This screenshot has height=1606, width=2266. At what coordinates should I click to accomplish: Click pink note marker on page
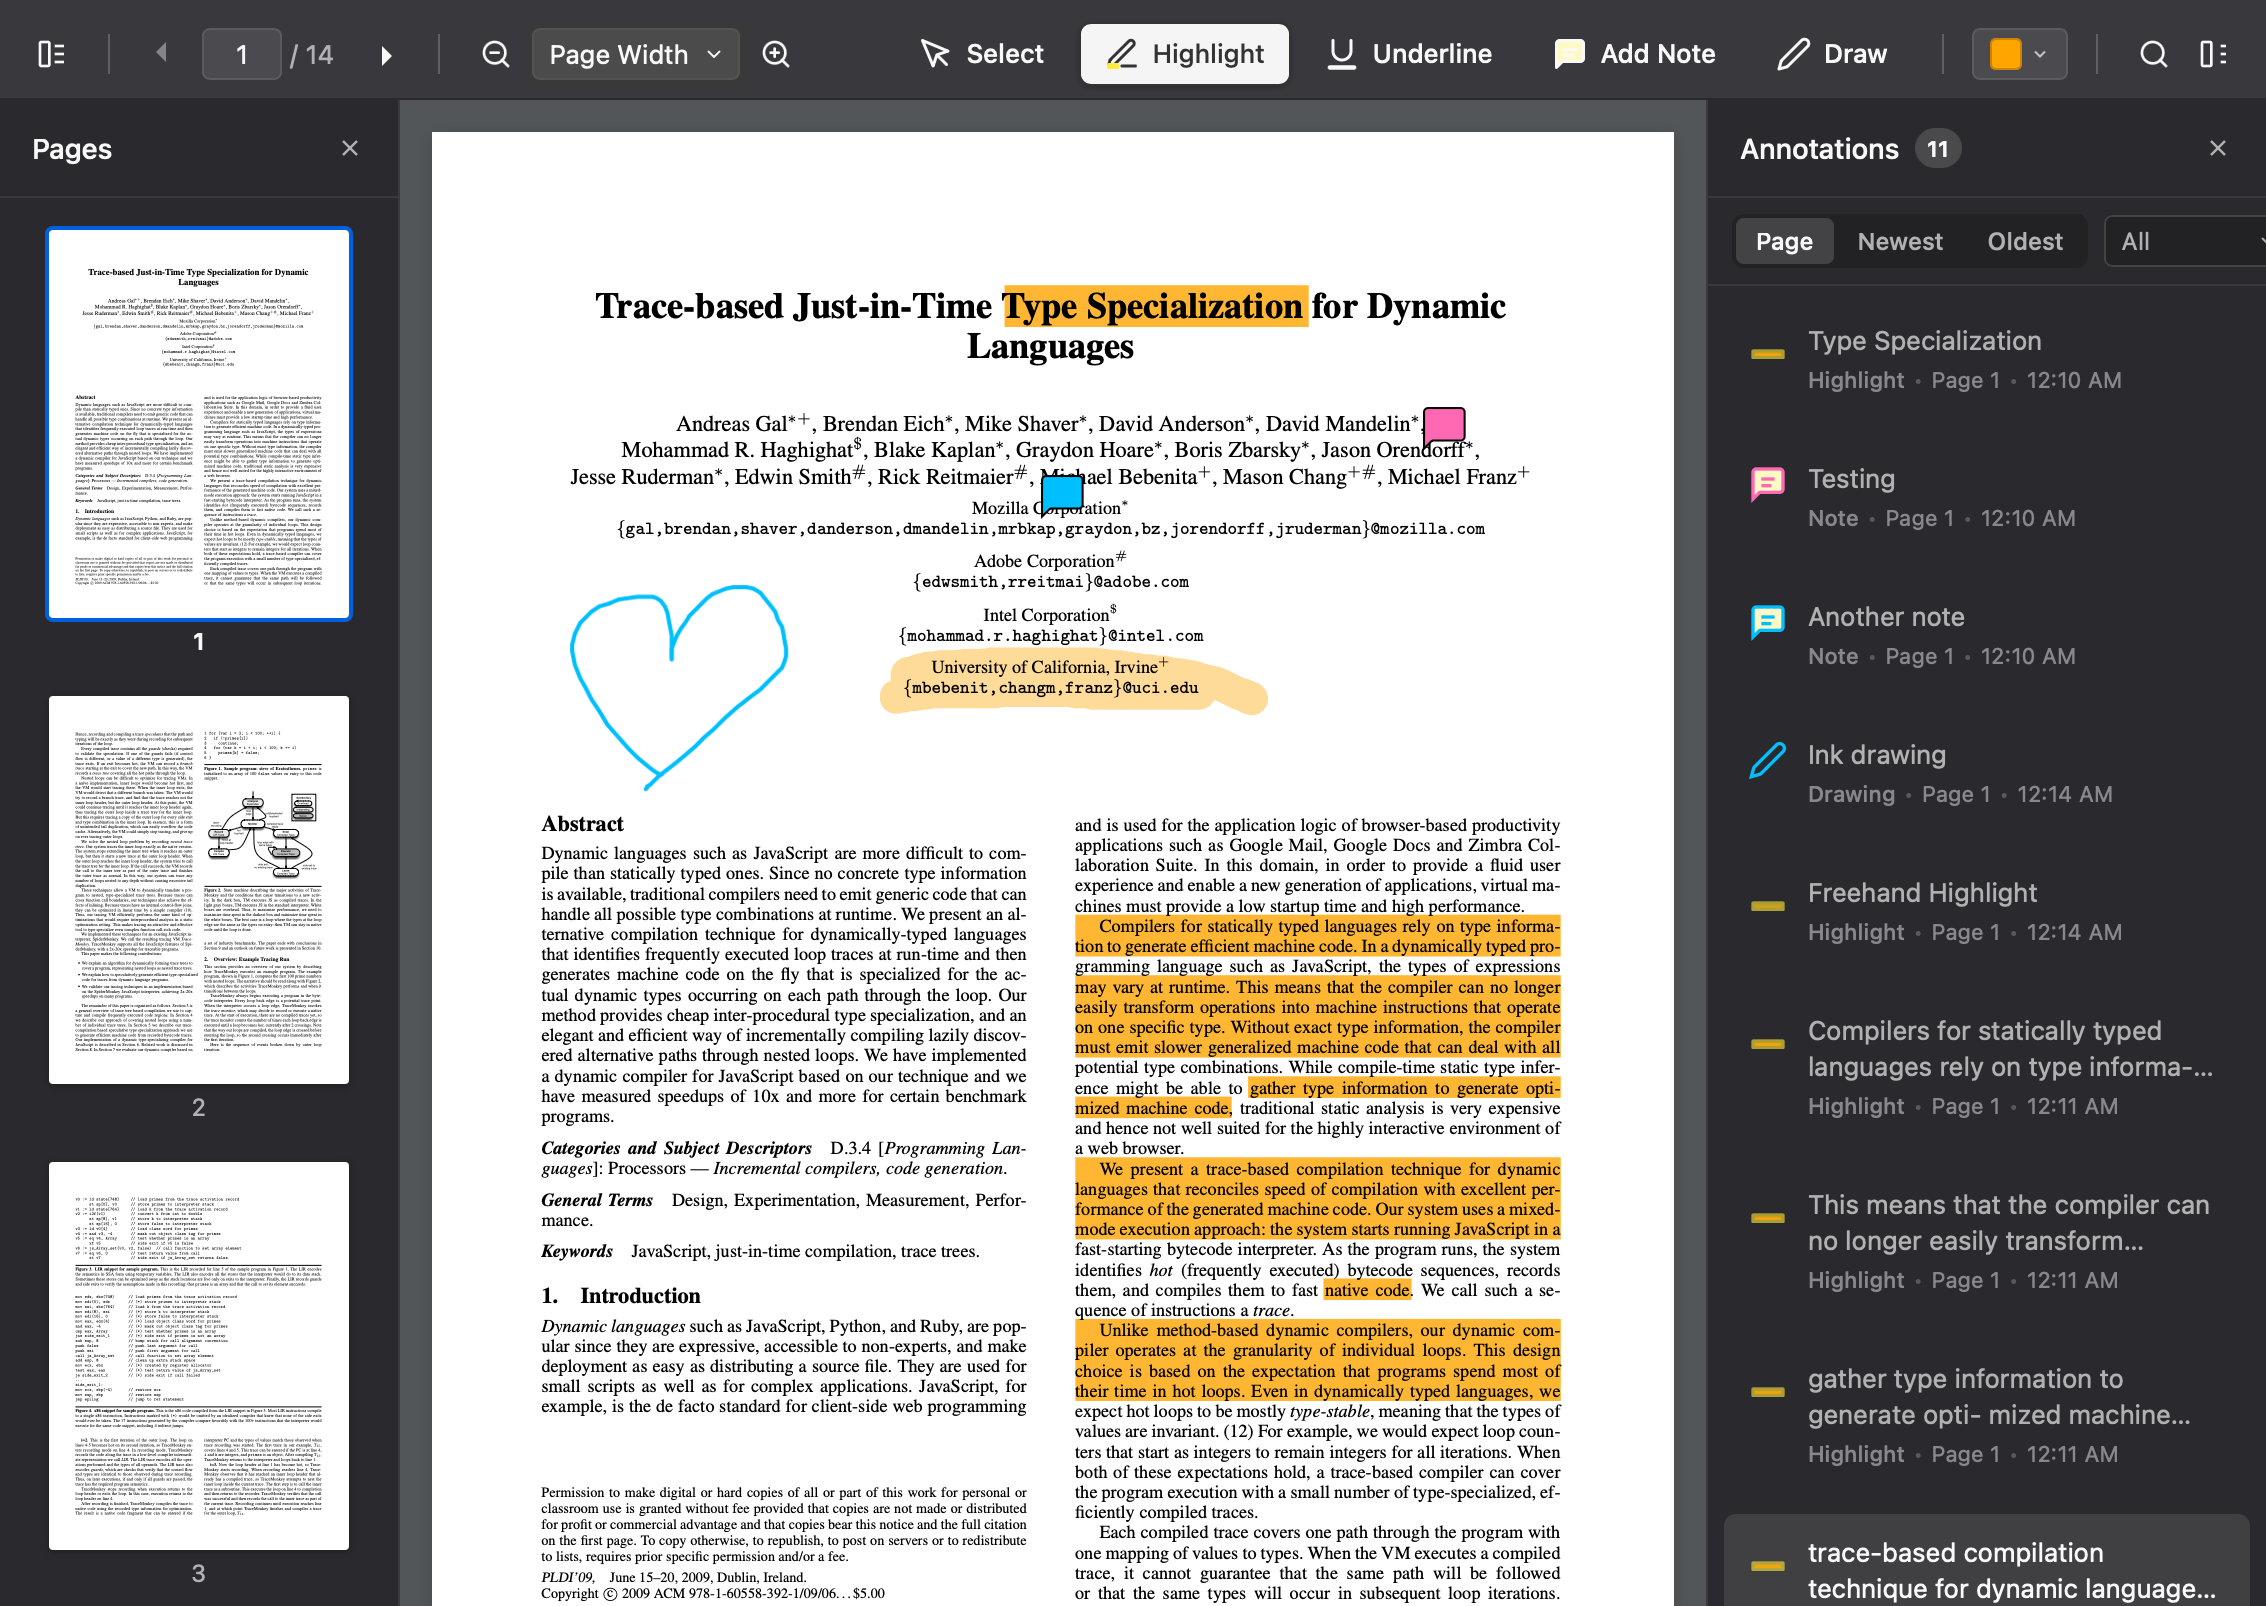(1443, 425)
